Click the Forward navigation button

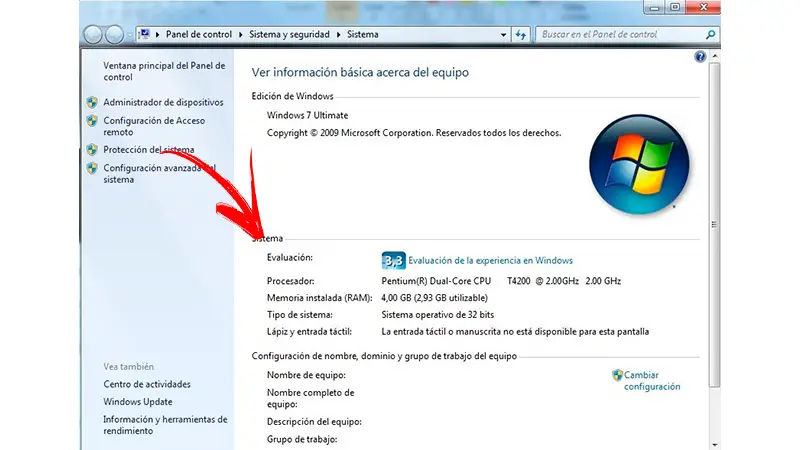[x=114, y=35]
